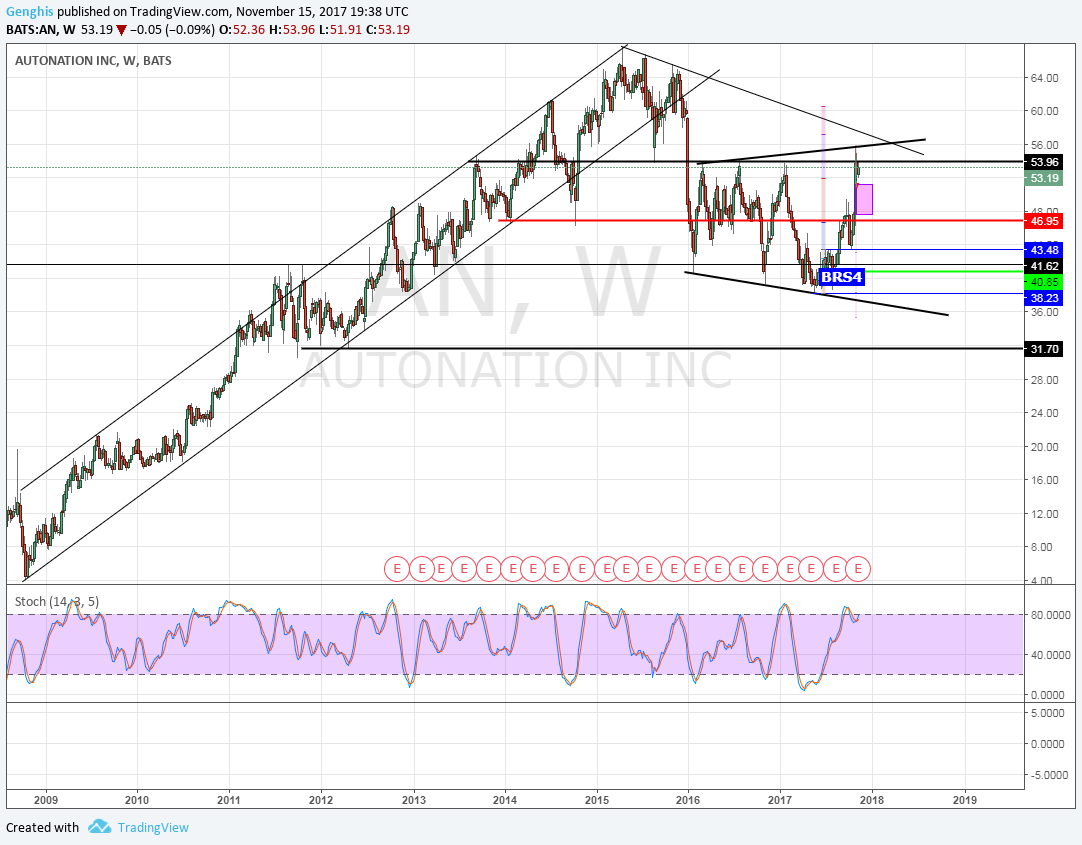Click the C:53.19 close value in header
Image resolution: width=1082 pixels, height=845 pixels.
pos(388,30)
